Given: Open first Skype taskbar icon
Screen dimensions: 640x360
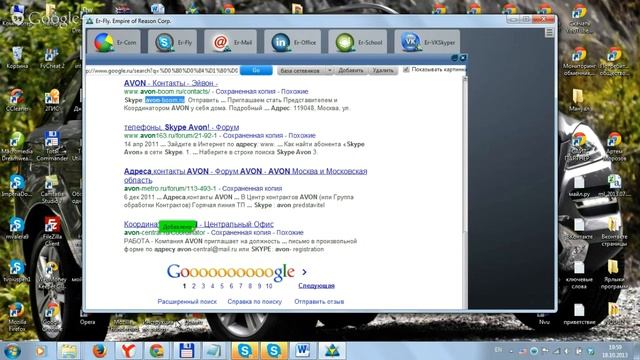Looking at the screenshot, I should (x=244, y=351).
